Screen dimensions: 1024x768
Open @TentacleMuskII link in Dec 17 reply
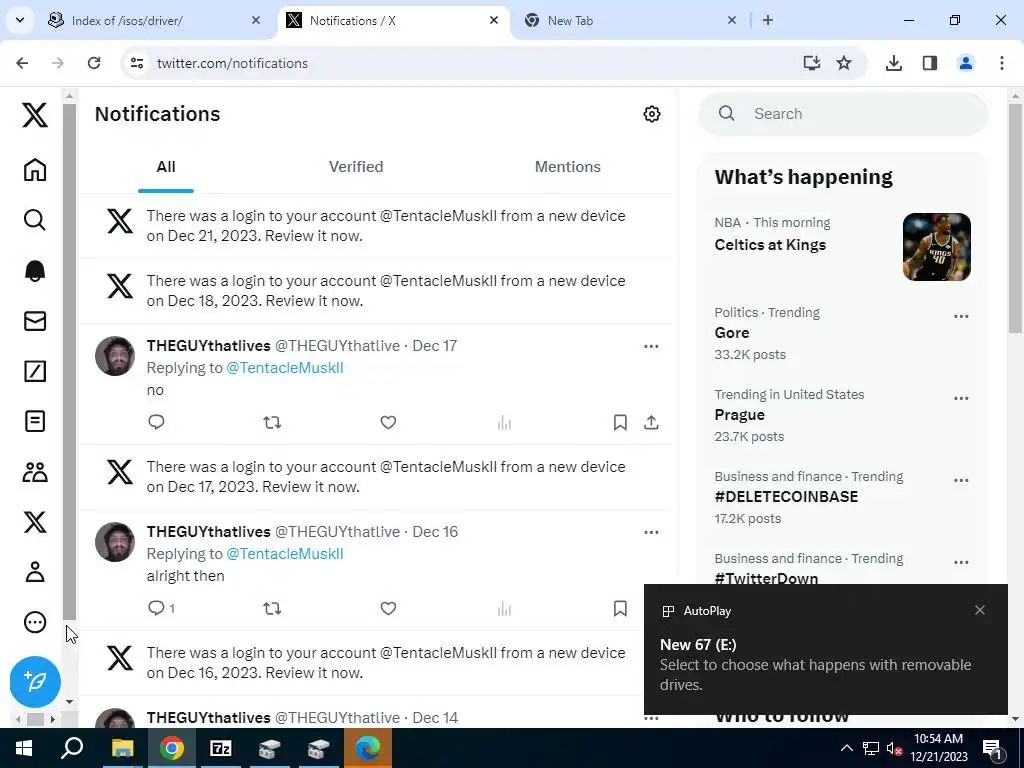pyautogui.click(x=285, y=368)
